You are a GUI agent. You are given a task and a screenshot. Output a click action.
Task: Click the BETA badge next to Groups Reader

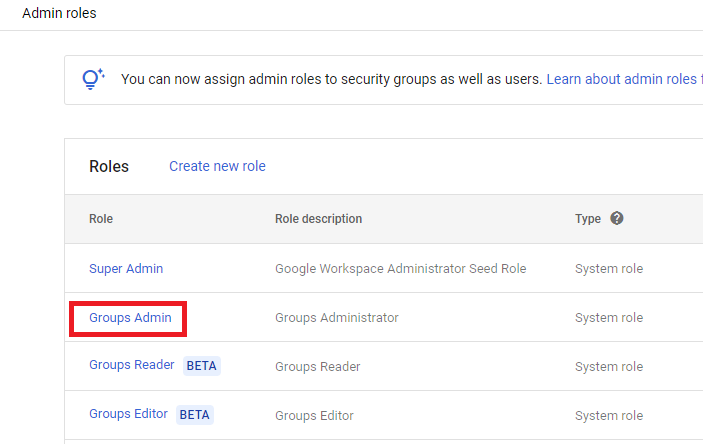click(x=202, y=366)
